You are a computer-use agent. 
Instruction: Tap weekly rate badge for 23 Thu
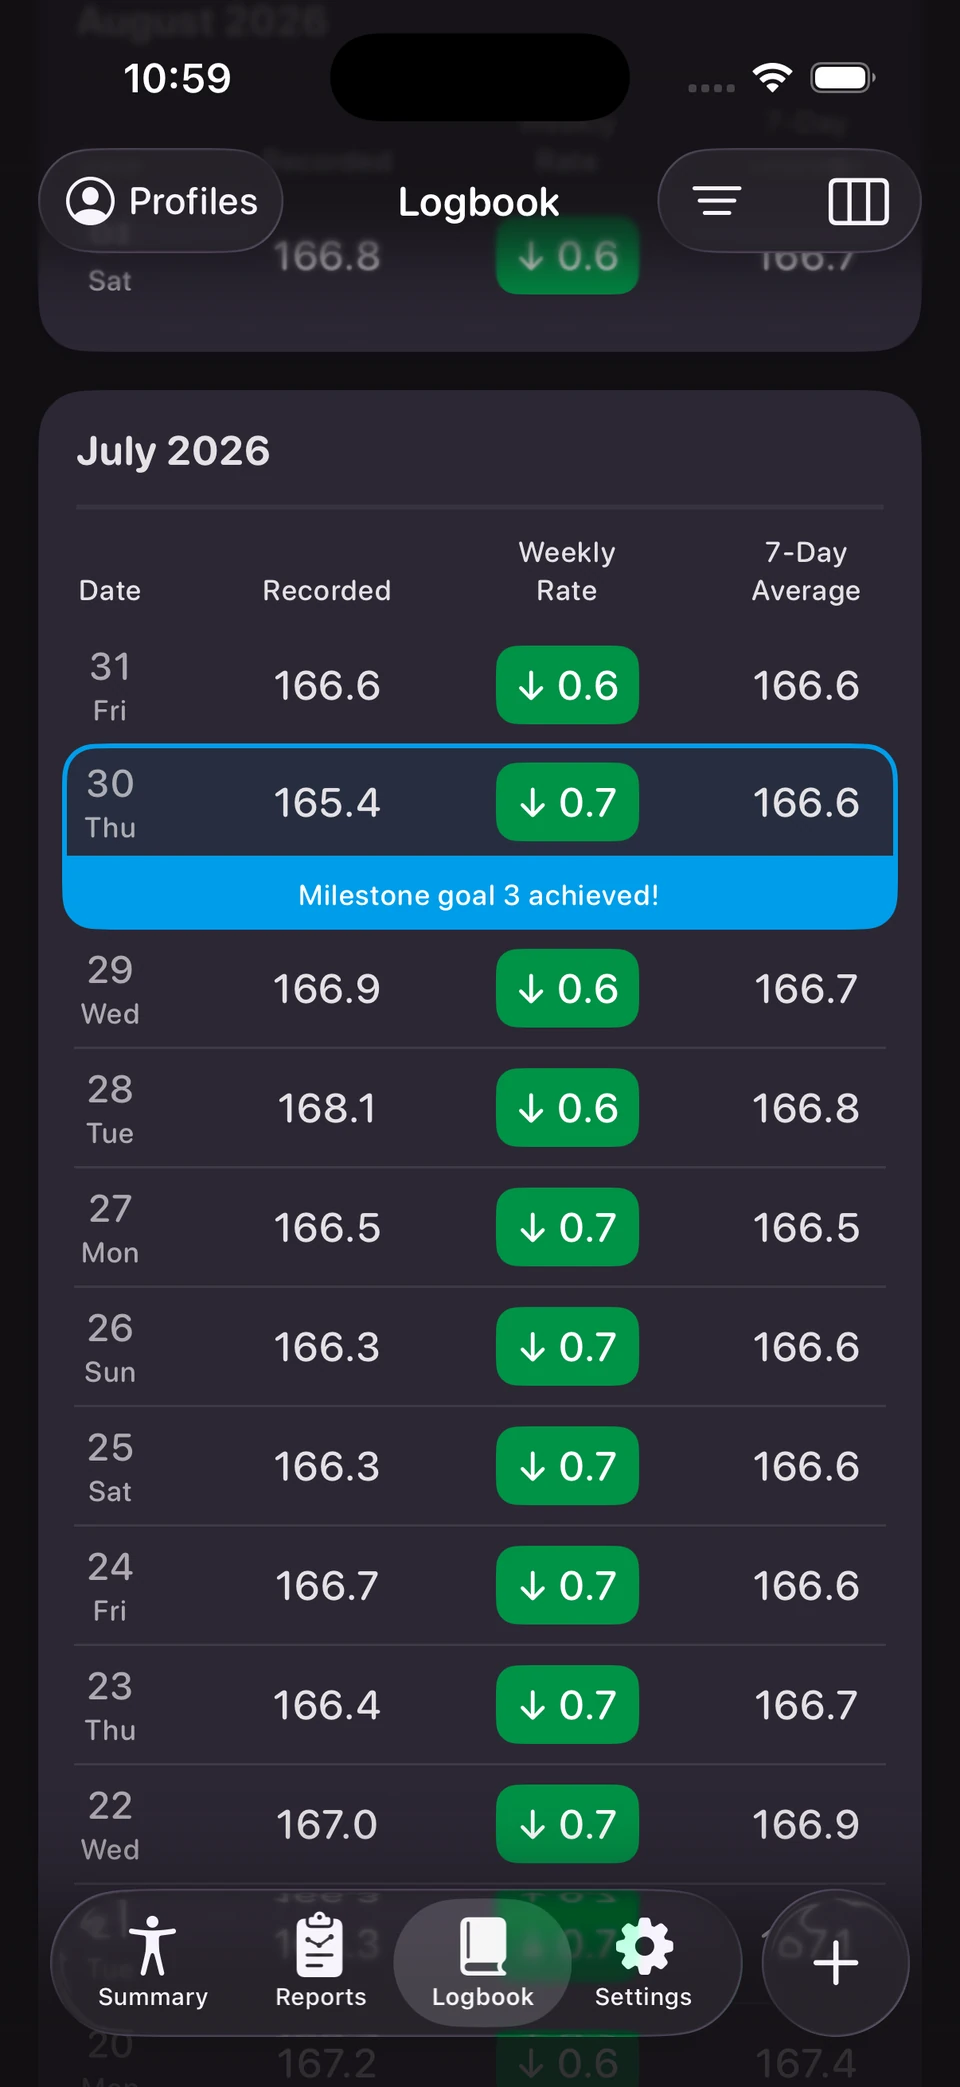tap(567, 1704)
